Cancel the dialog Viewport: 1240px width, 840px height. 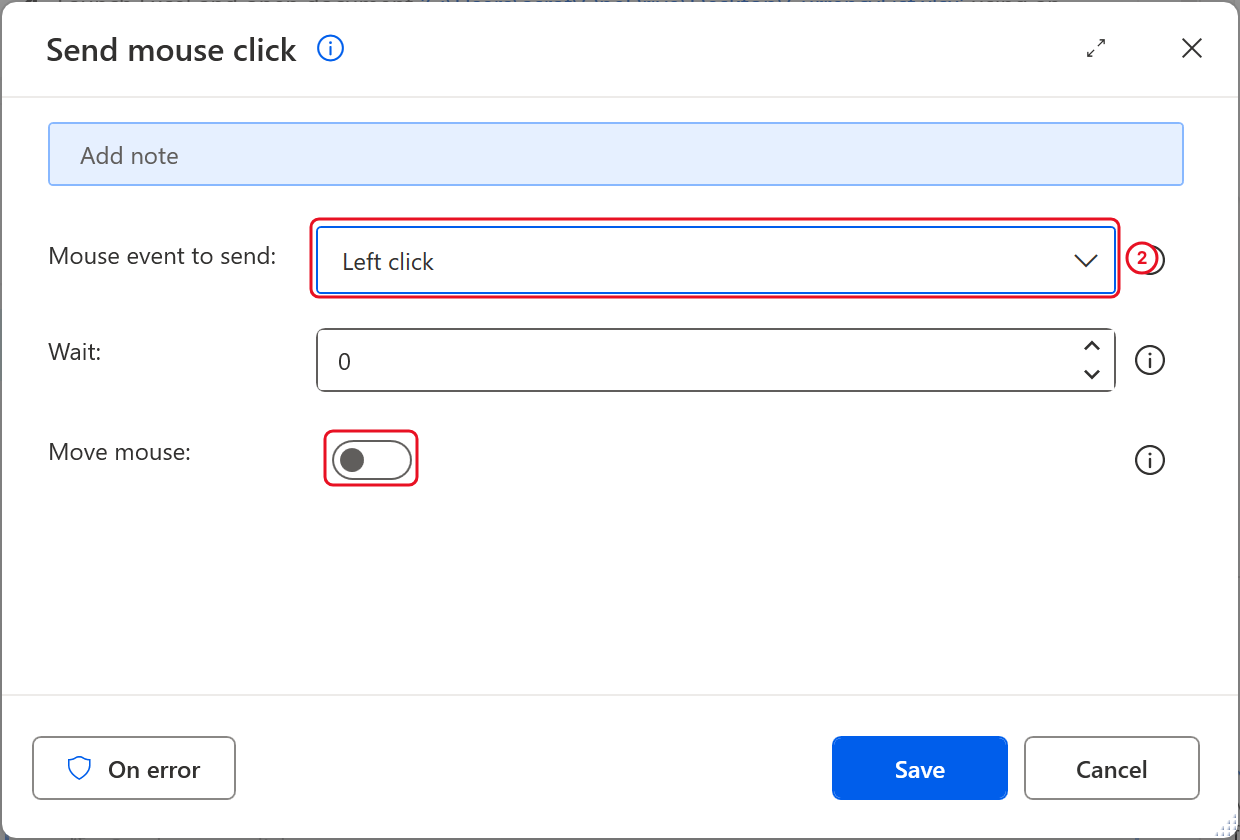point(1111,768)
